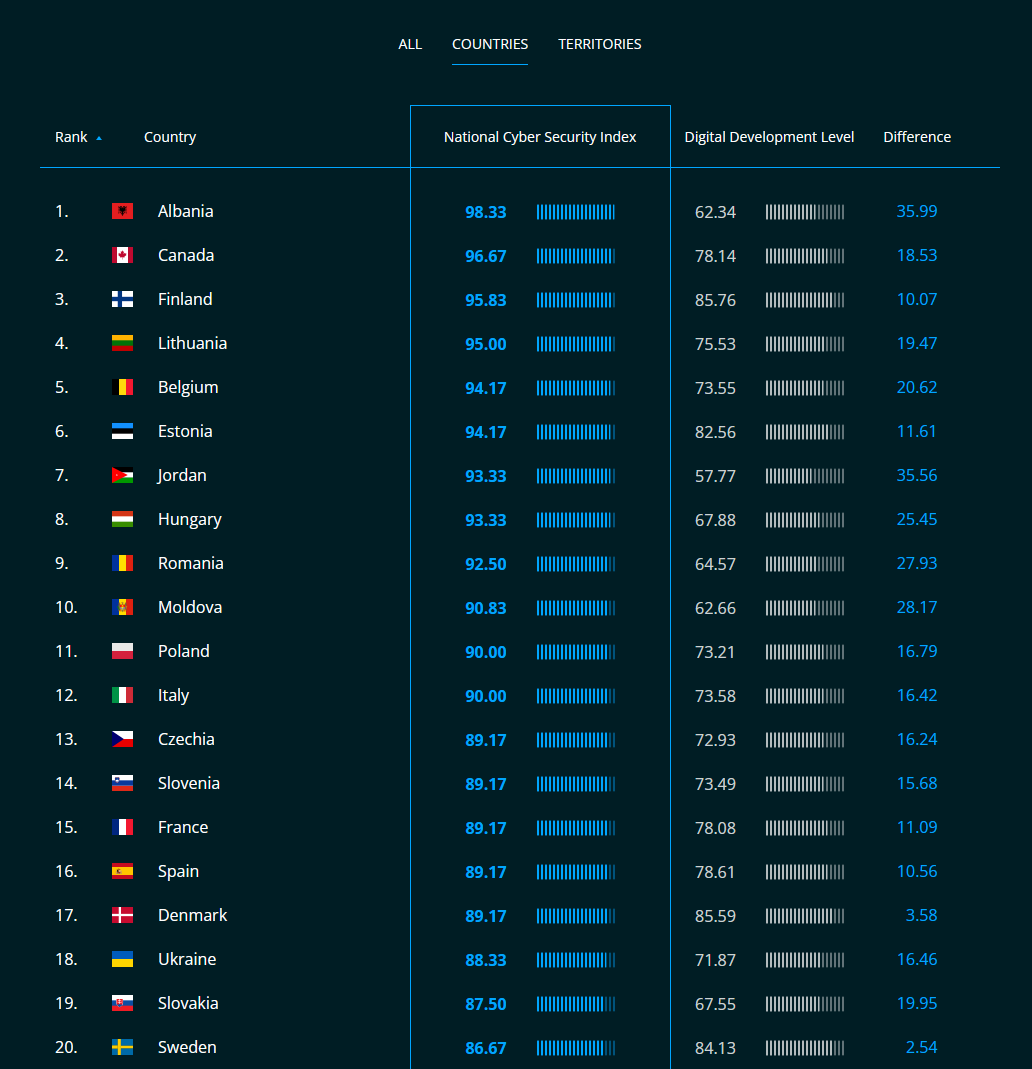Viewport: 1032px width, 1069px height.
Task: Click Albania's cyber security index bar
Action: click(x=575, y=212)
